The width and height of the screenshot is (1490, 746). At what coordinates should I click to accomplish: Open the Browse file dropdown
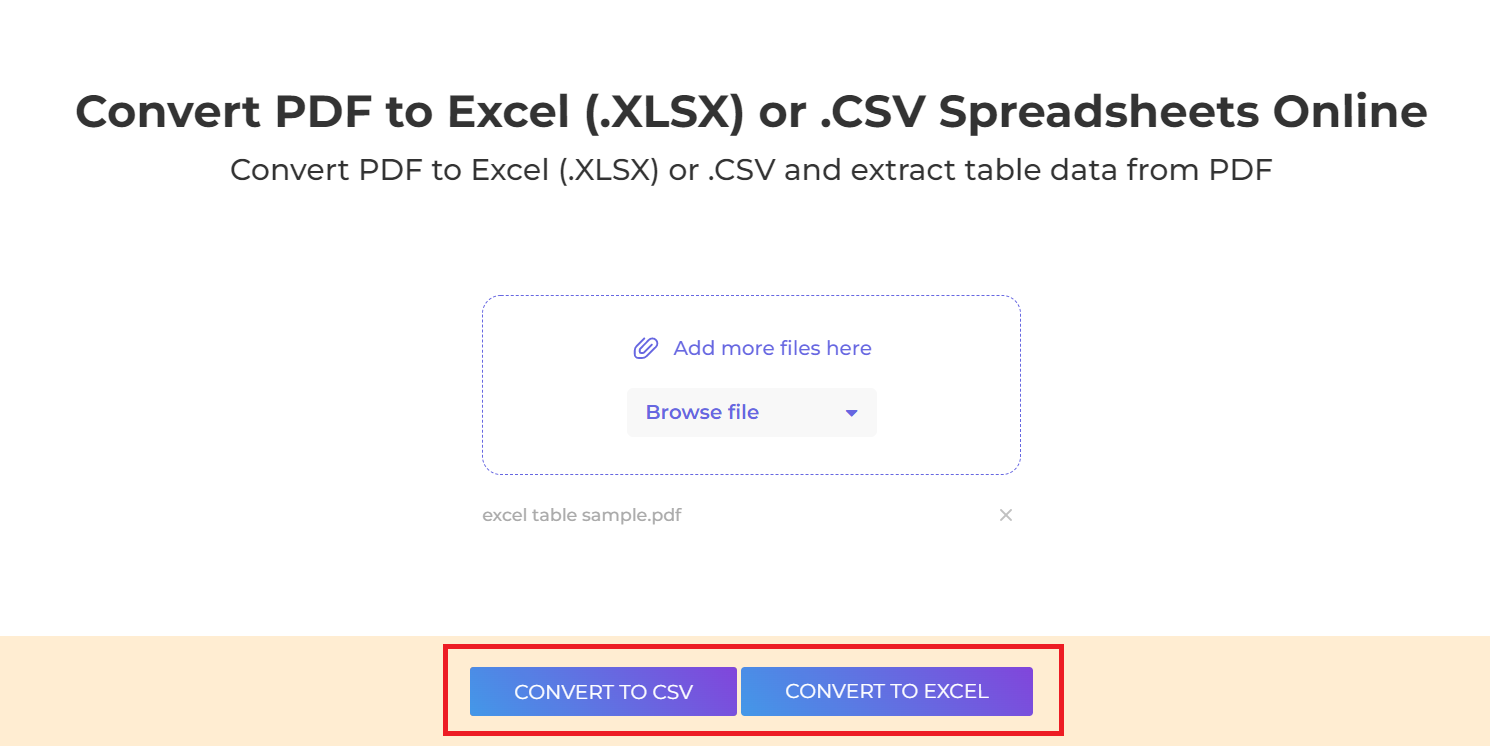(751, 412)
